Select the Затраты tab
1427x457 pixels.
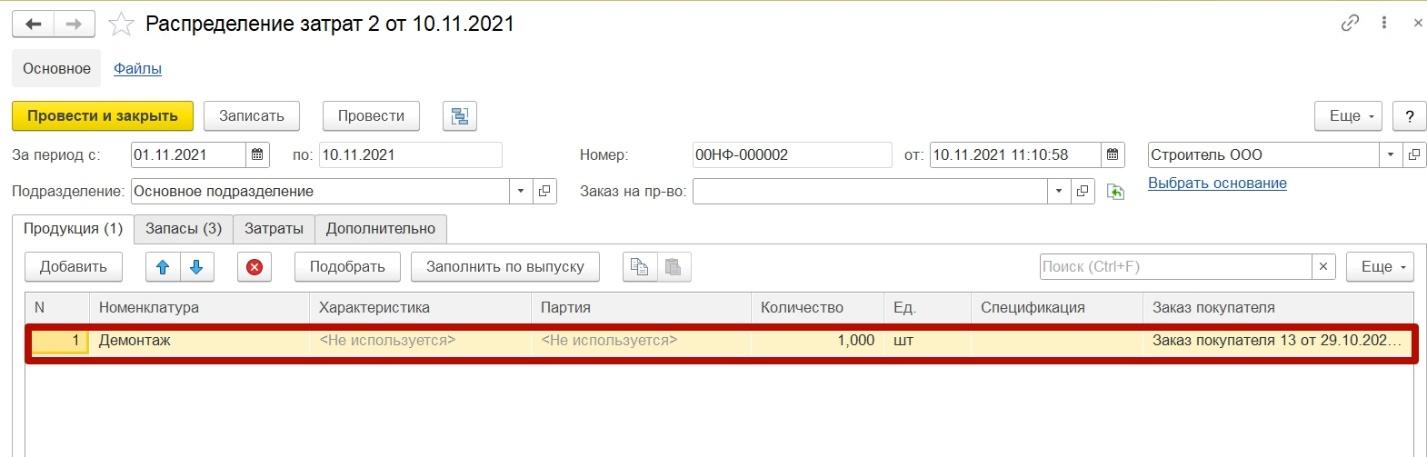[274, 228]
